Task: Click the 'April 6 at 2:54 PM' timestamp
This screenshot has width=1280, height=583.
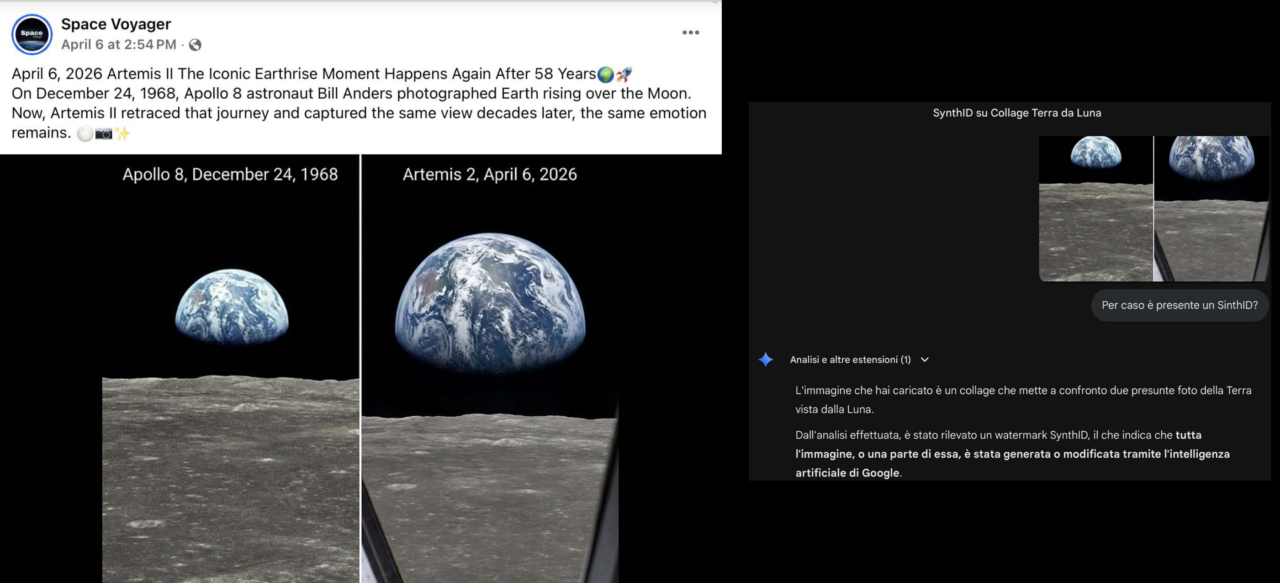Action: click(x=118, y=45)
